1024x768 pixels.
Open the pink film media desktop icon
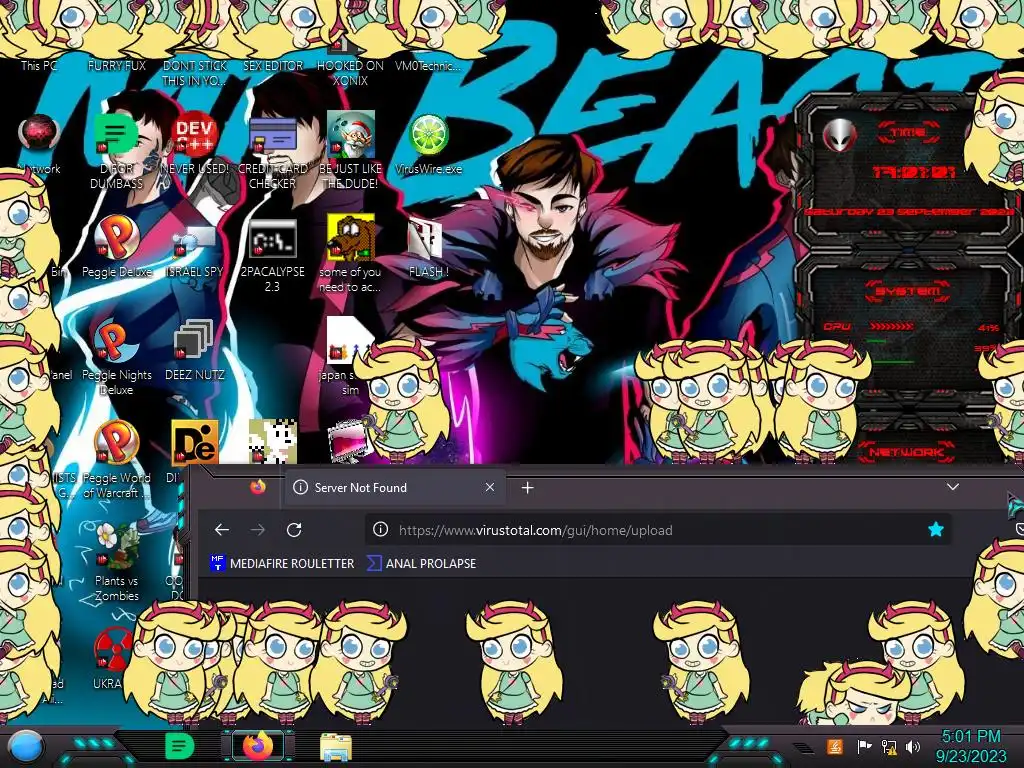pos(351,441)
